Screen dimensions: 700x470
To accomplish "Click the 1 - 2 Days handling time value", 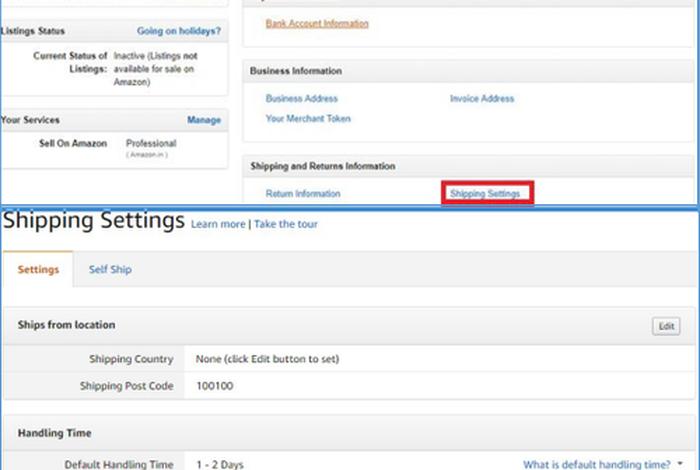I will 219,464.
